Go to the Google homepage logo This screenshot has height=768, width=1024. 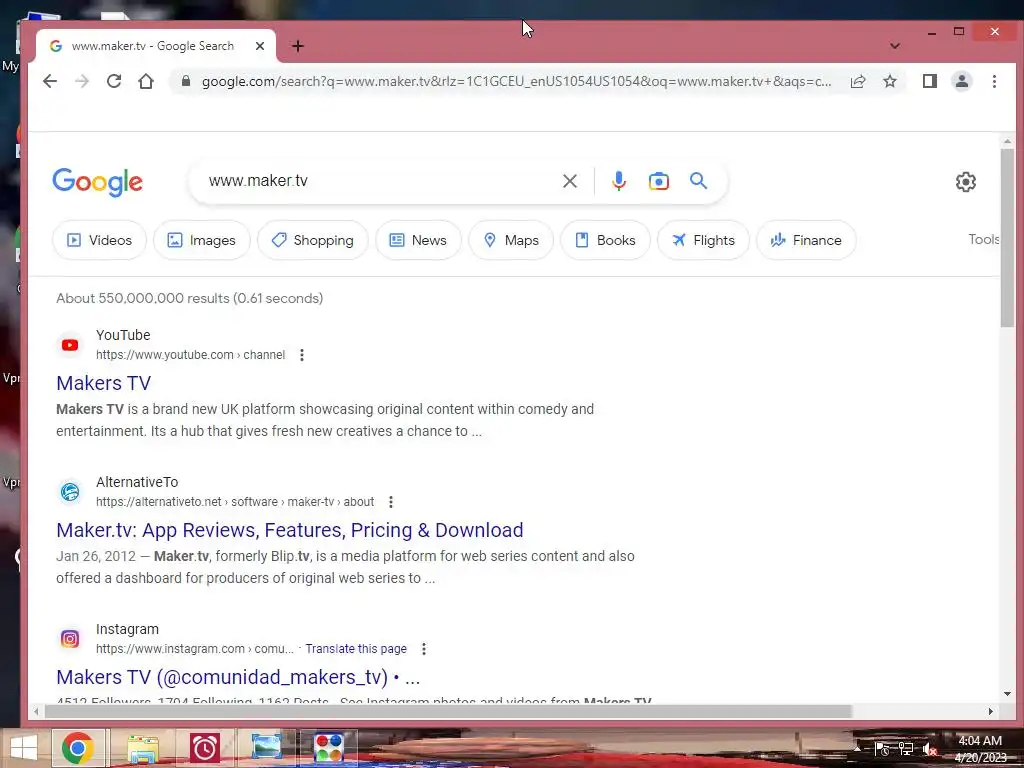click(97, 182)
